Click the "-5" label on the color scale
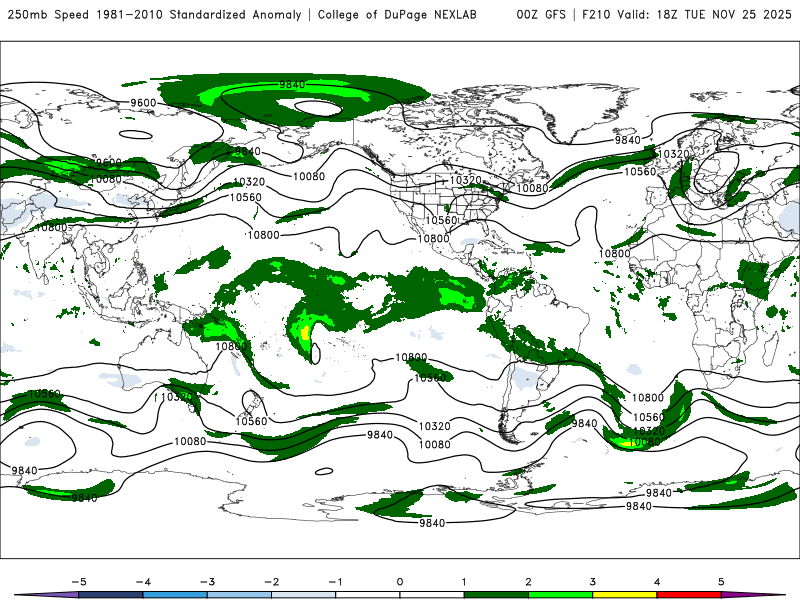Image resolution: width=800 pixels, height=600 pixels. click(x=79, y=582)
